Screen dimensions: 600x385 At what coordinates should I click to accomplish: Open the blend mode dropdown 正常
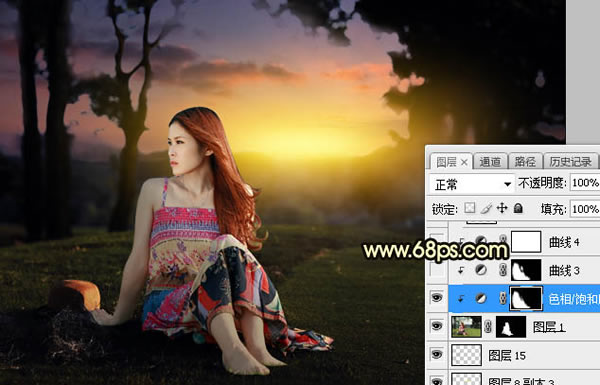tap(471, 184)
